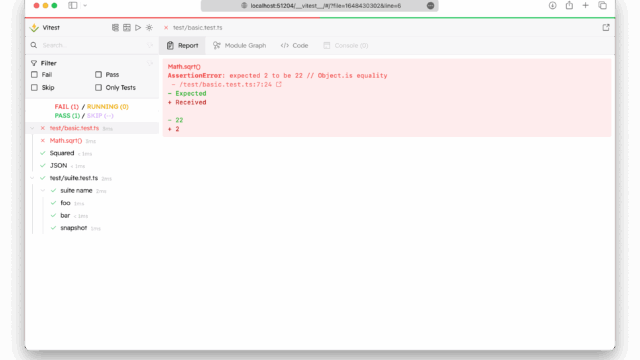Click page options icon in address bar
The height and width of the screenshot is (360, 640).
(430, 6)
